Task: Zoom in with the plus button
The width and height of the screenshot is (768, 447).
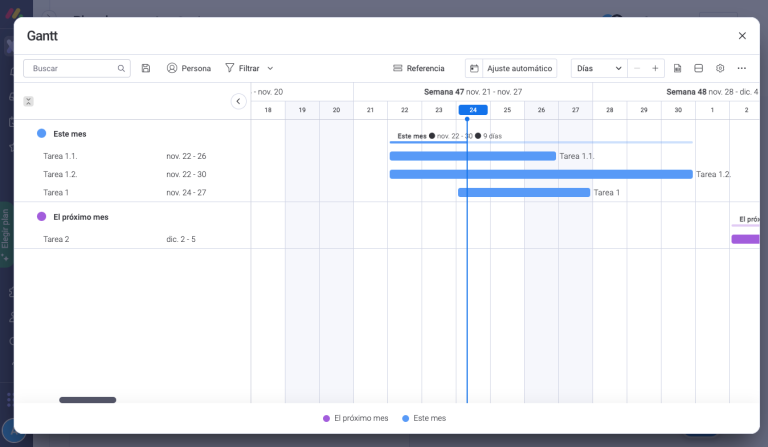Action: pos(655,68)
